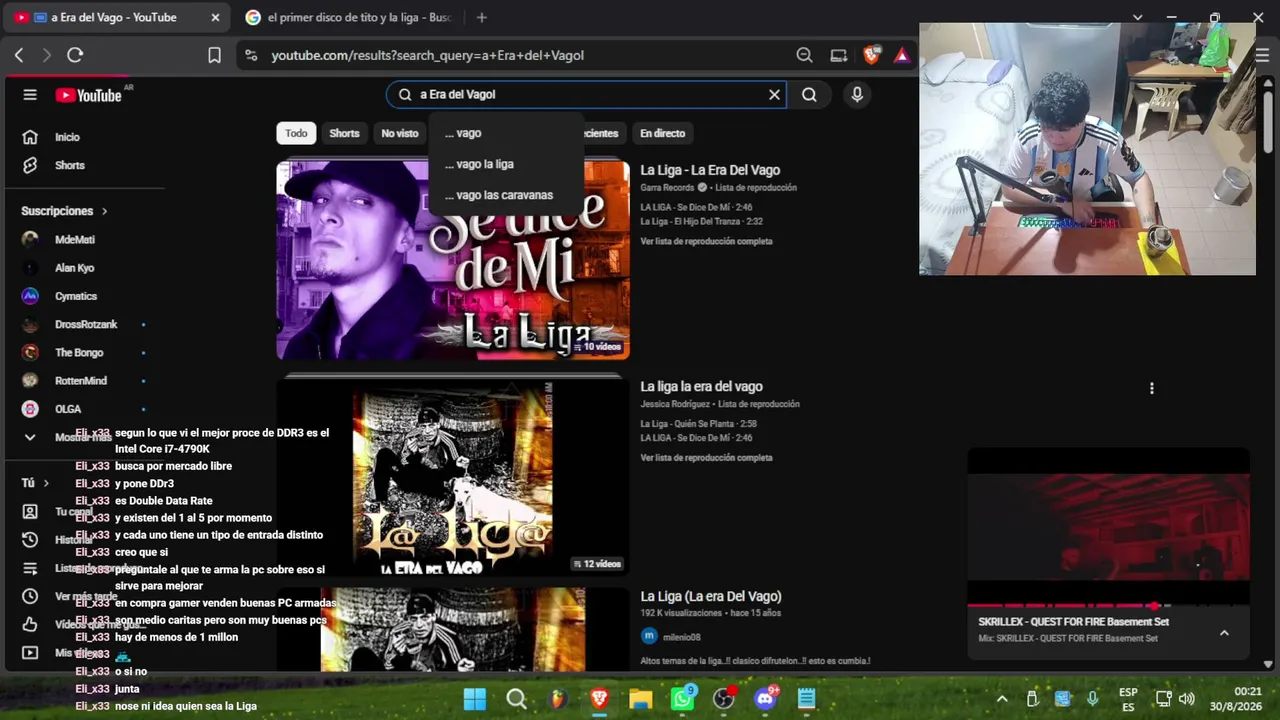Screen dimensions: 1280x720
Task: Expand the SKRILLEX miniplayer chevron
Action: point(1224,633)
